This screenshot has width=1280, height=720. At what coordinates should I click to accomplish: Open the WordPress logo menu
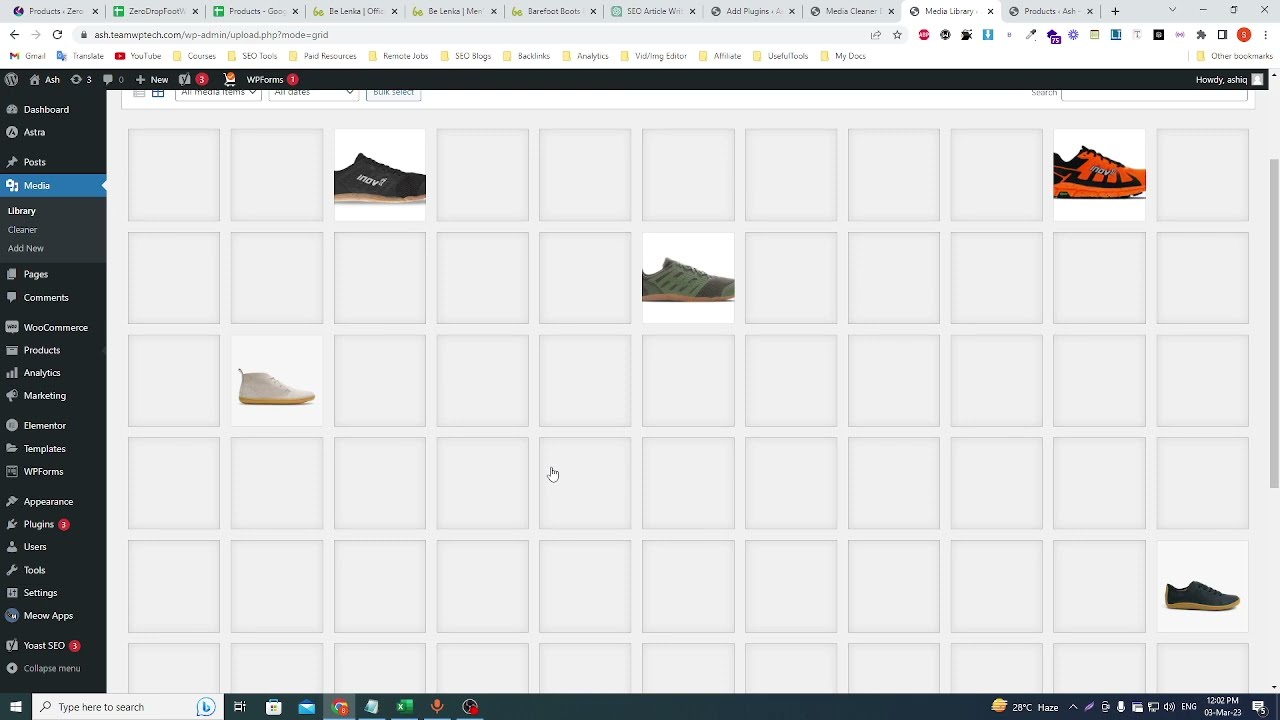(12, 79)
